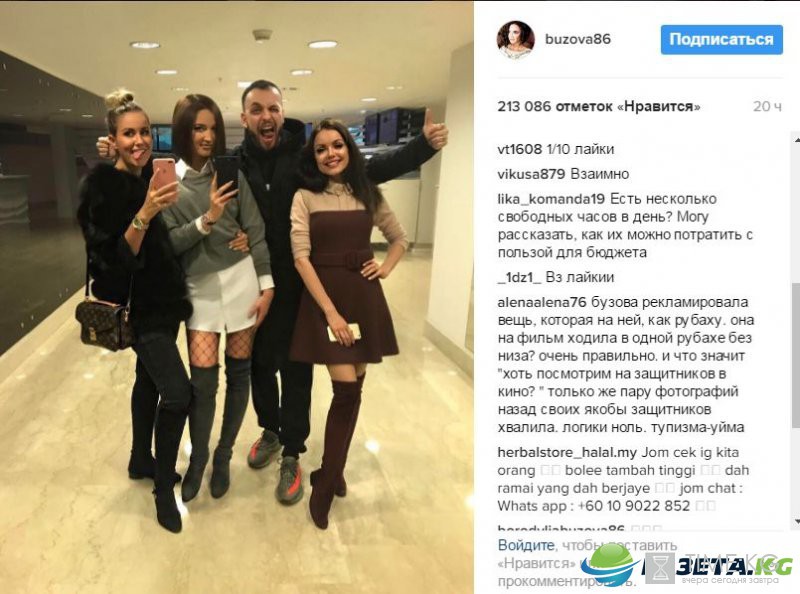Screen dimensions: 800x594
Task: Open the 213 086 отметок «Нравится» likes list
Action: (x=598, y=106)
